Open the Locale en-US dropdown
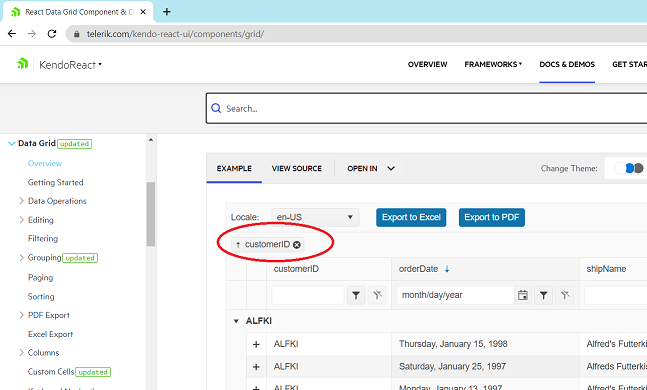The width and height of the screenshot is (647, 390). click(315, 217)
